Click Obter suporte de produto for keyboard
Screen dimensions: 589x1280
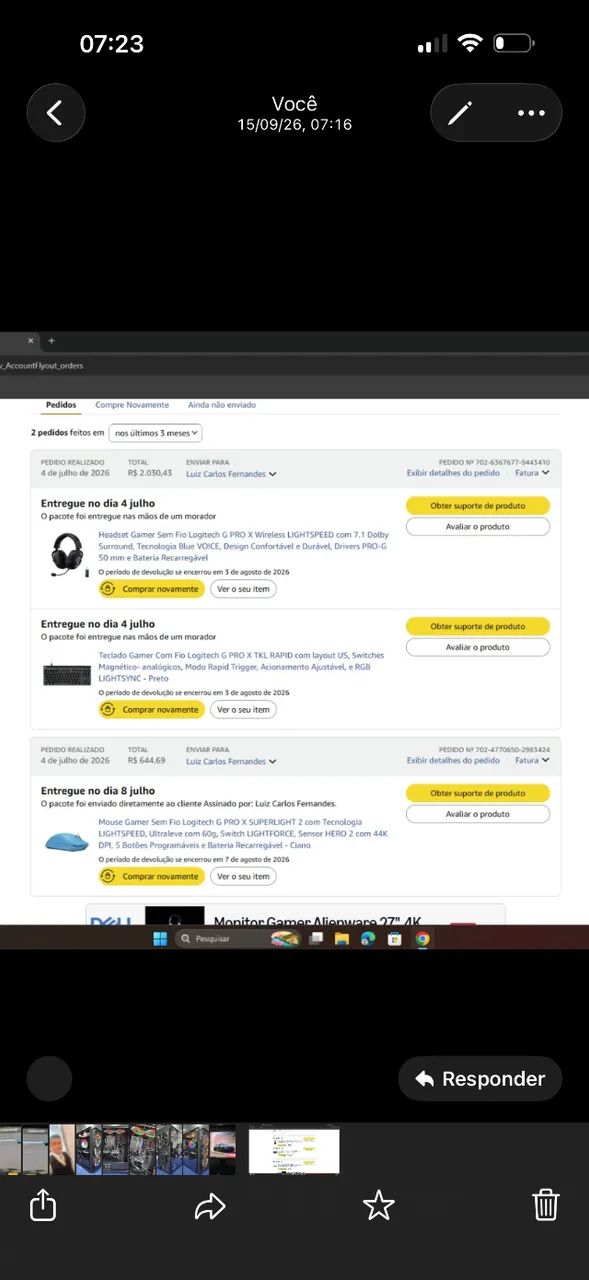(x=478, y=627)
